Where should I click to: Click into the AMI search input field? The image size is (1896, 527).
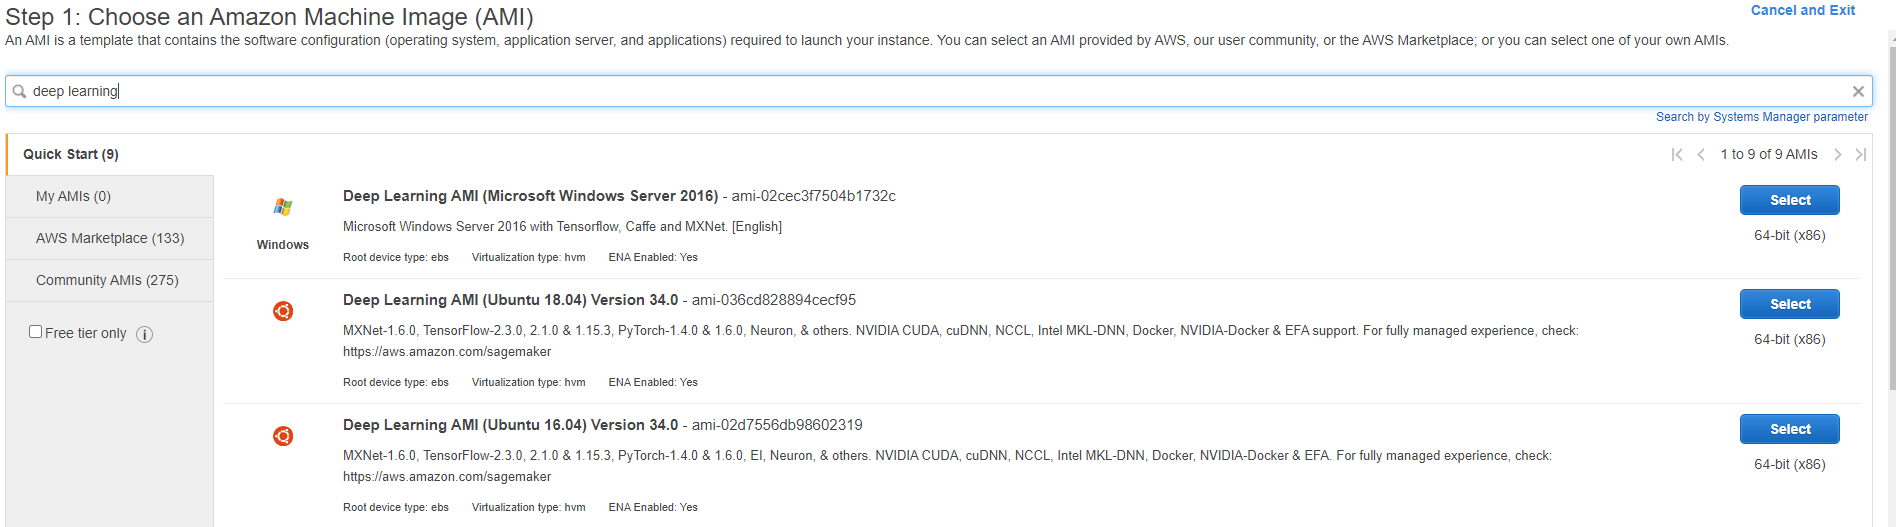[900, 91]
